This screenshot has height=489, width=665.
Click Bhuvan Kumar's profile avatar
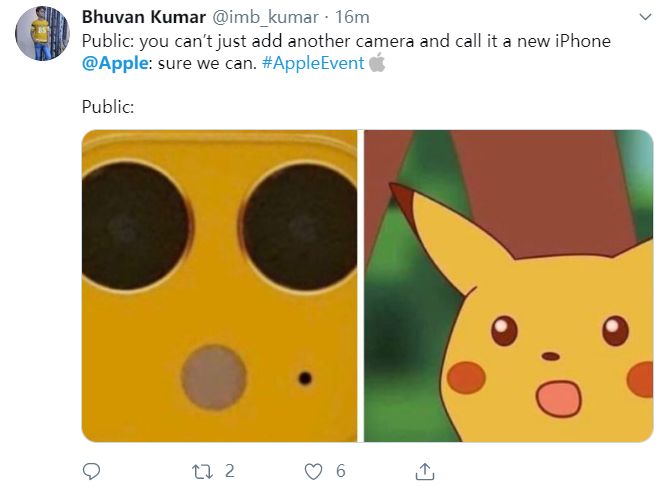(x=42, y=34)
